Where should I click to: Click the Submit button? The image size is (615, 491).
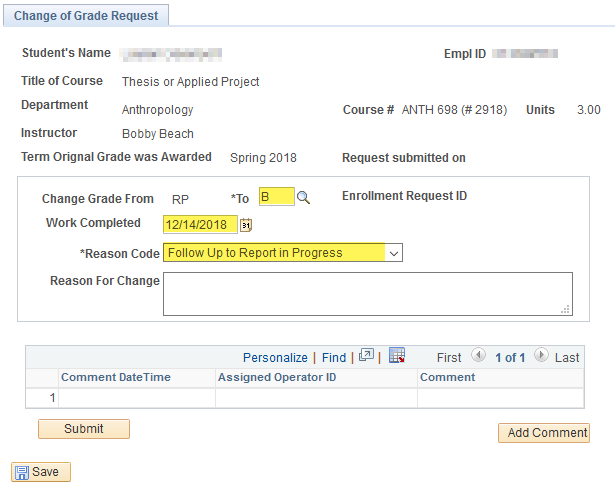(x=84, y=429)
